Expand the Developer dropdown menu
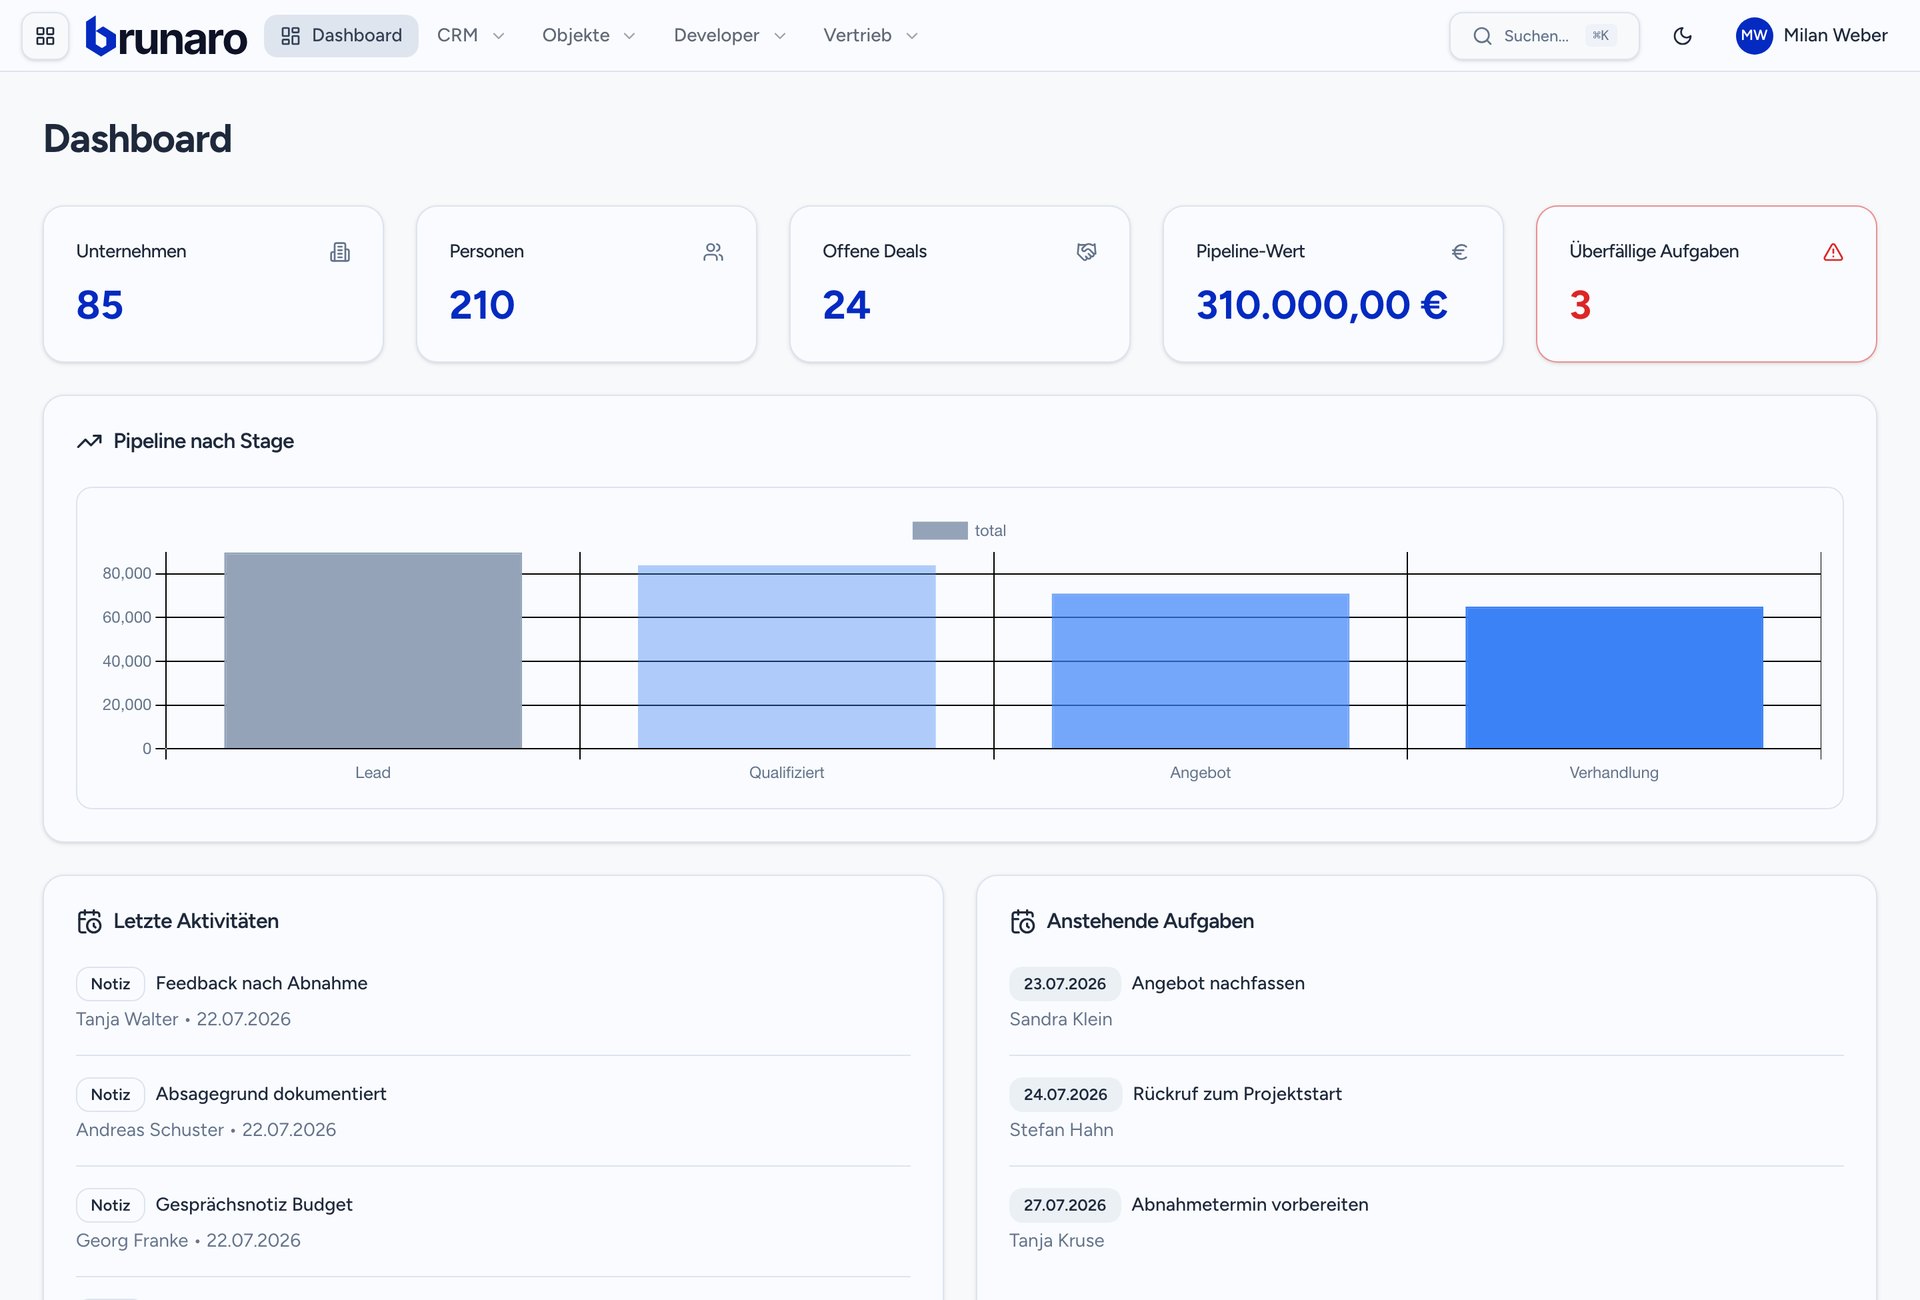1920x1300 pixels. click(x=730, y=36)
